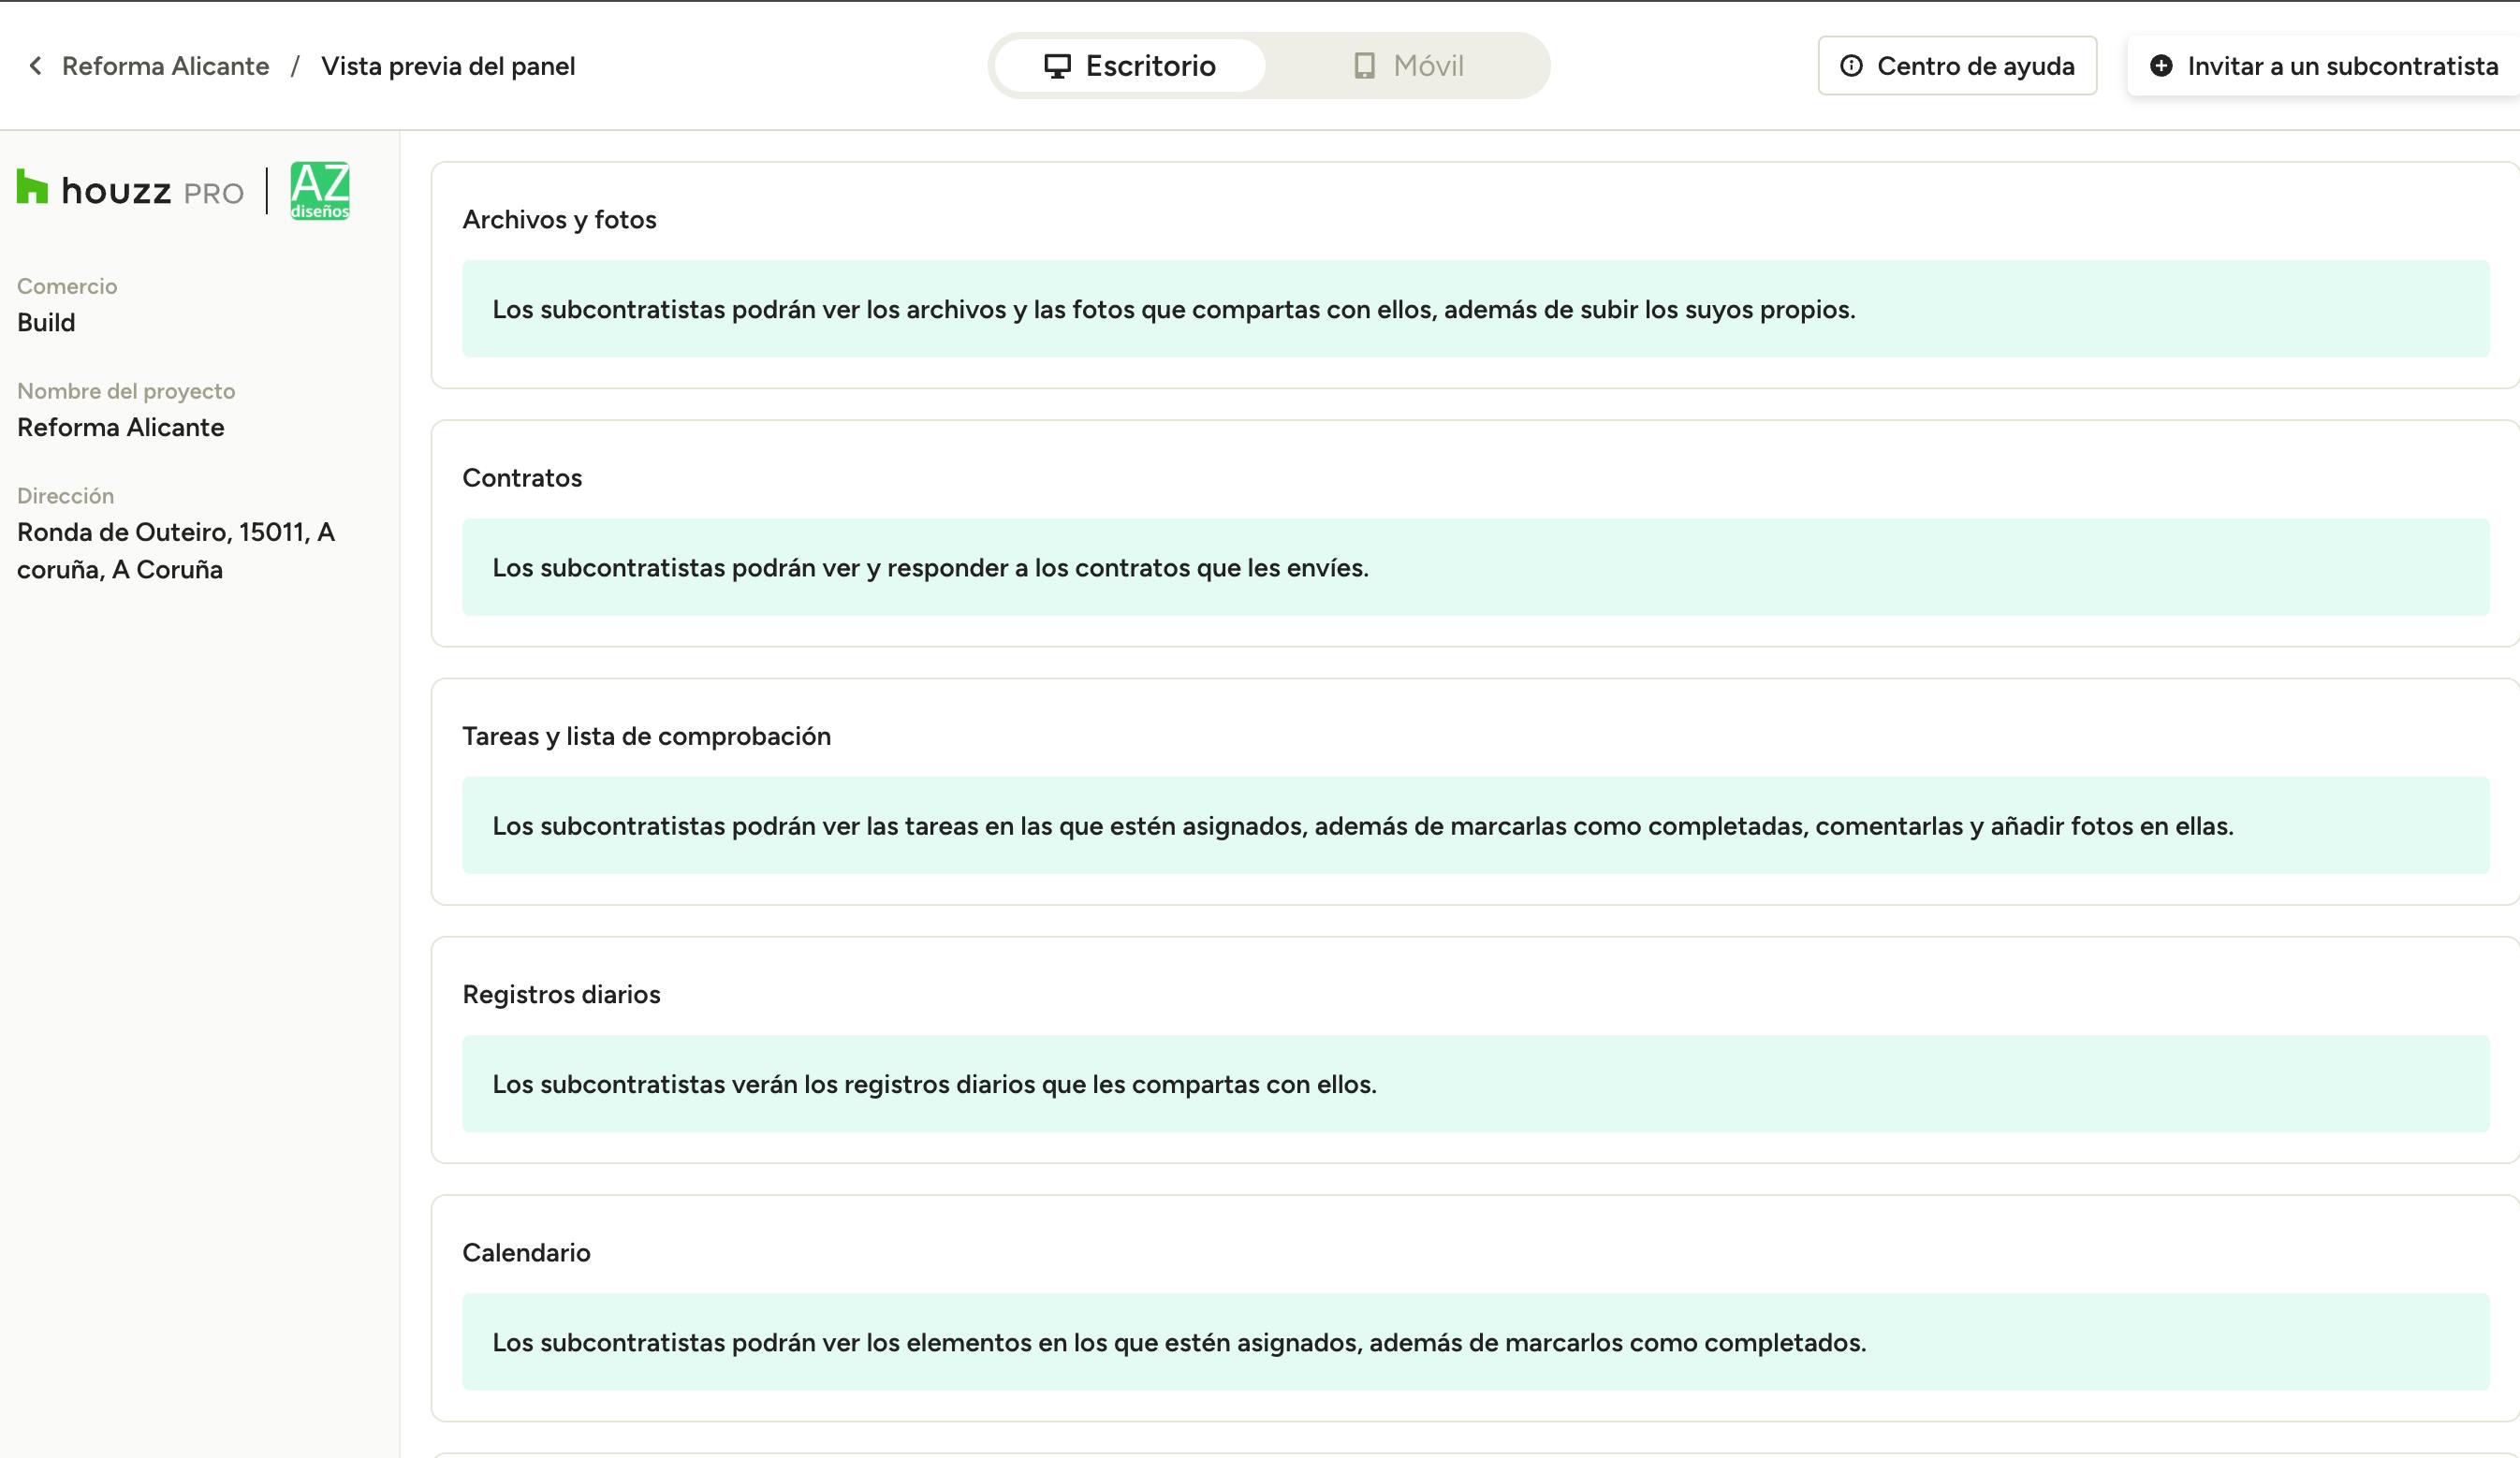This screenshot has width=2520, height=1458.
Task: Click the mobile phone icon
Action: (1364, 66)
